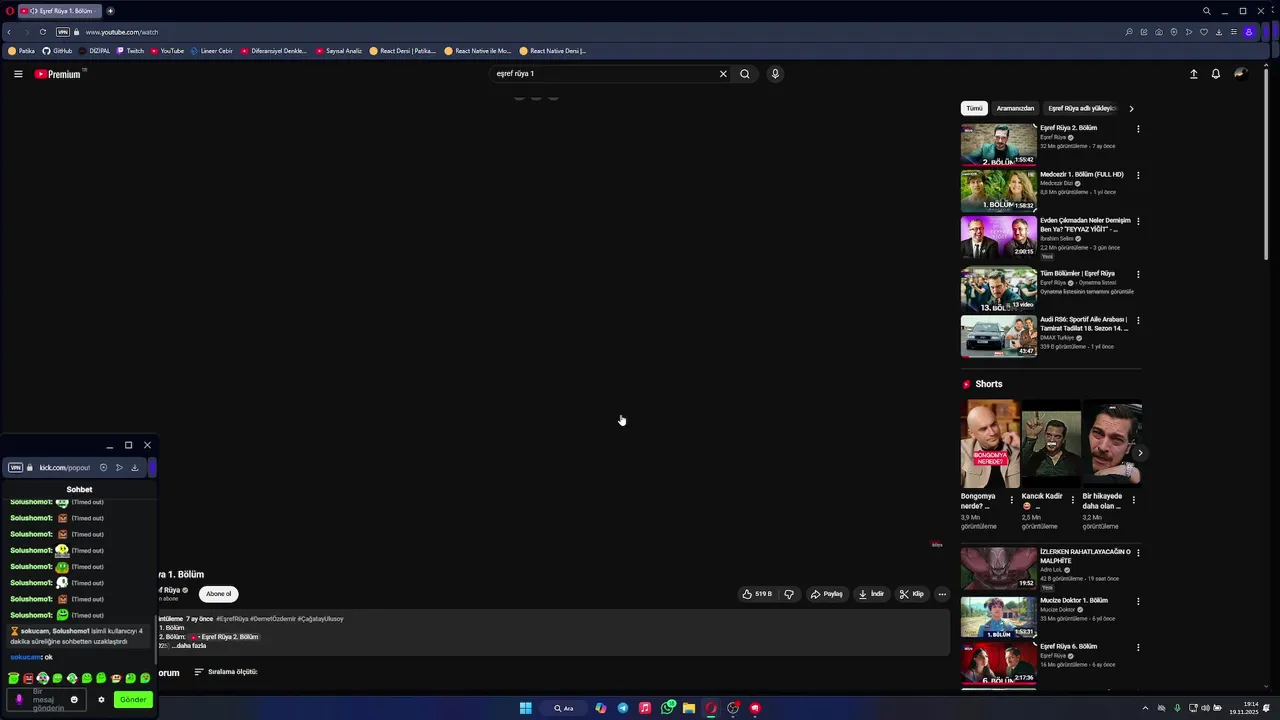Open options for Evden Çıkmadan Neler Demişim video

(x=1138, y=221)
